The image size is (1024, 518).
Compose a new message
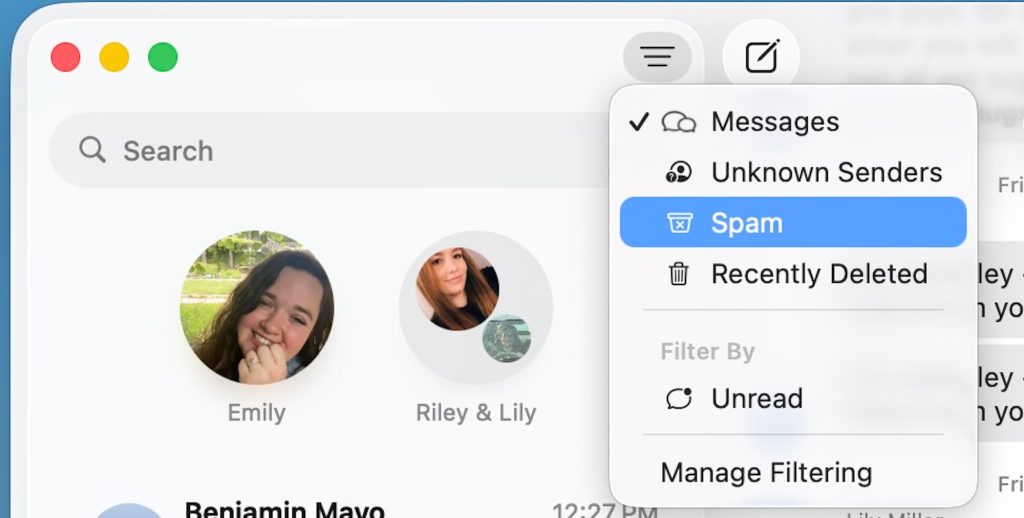(x=761, y=57)
